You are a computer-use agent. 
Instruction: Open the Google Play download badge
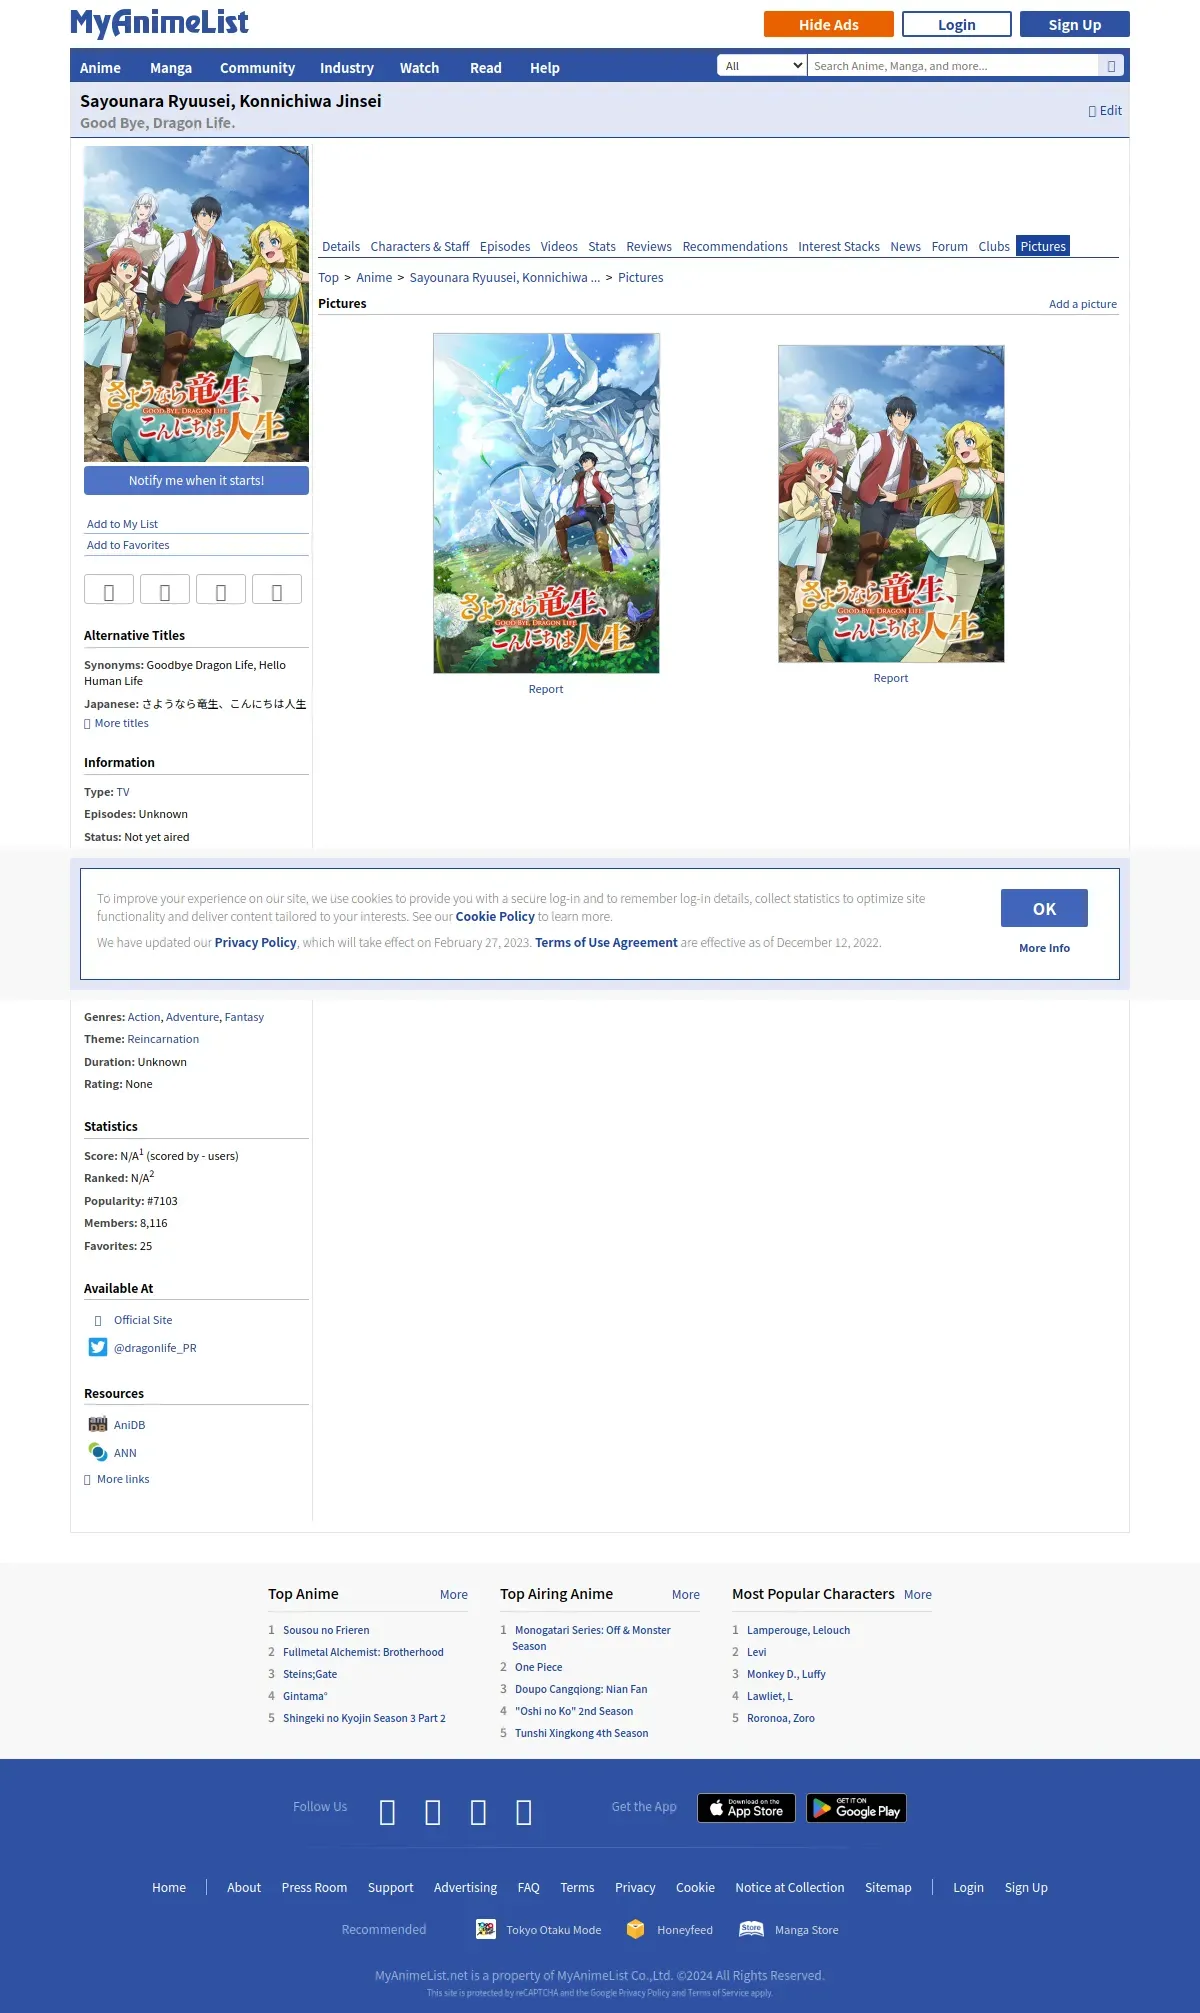pos(856,1808)
